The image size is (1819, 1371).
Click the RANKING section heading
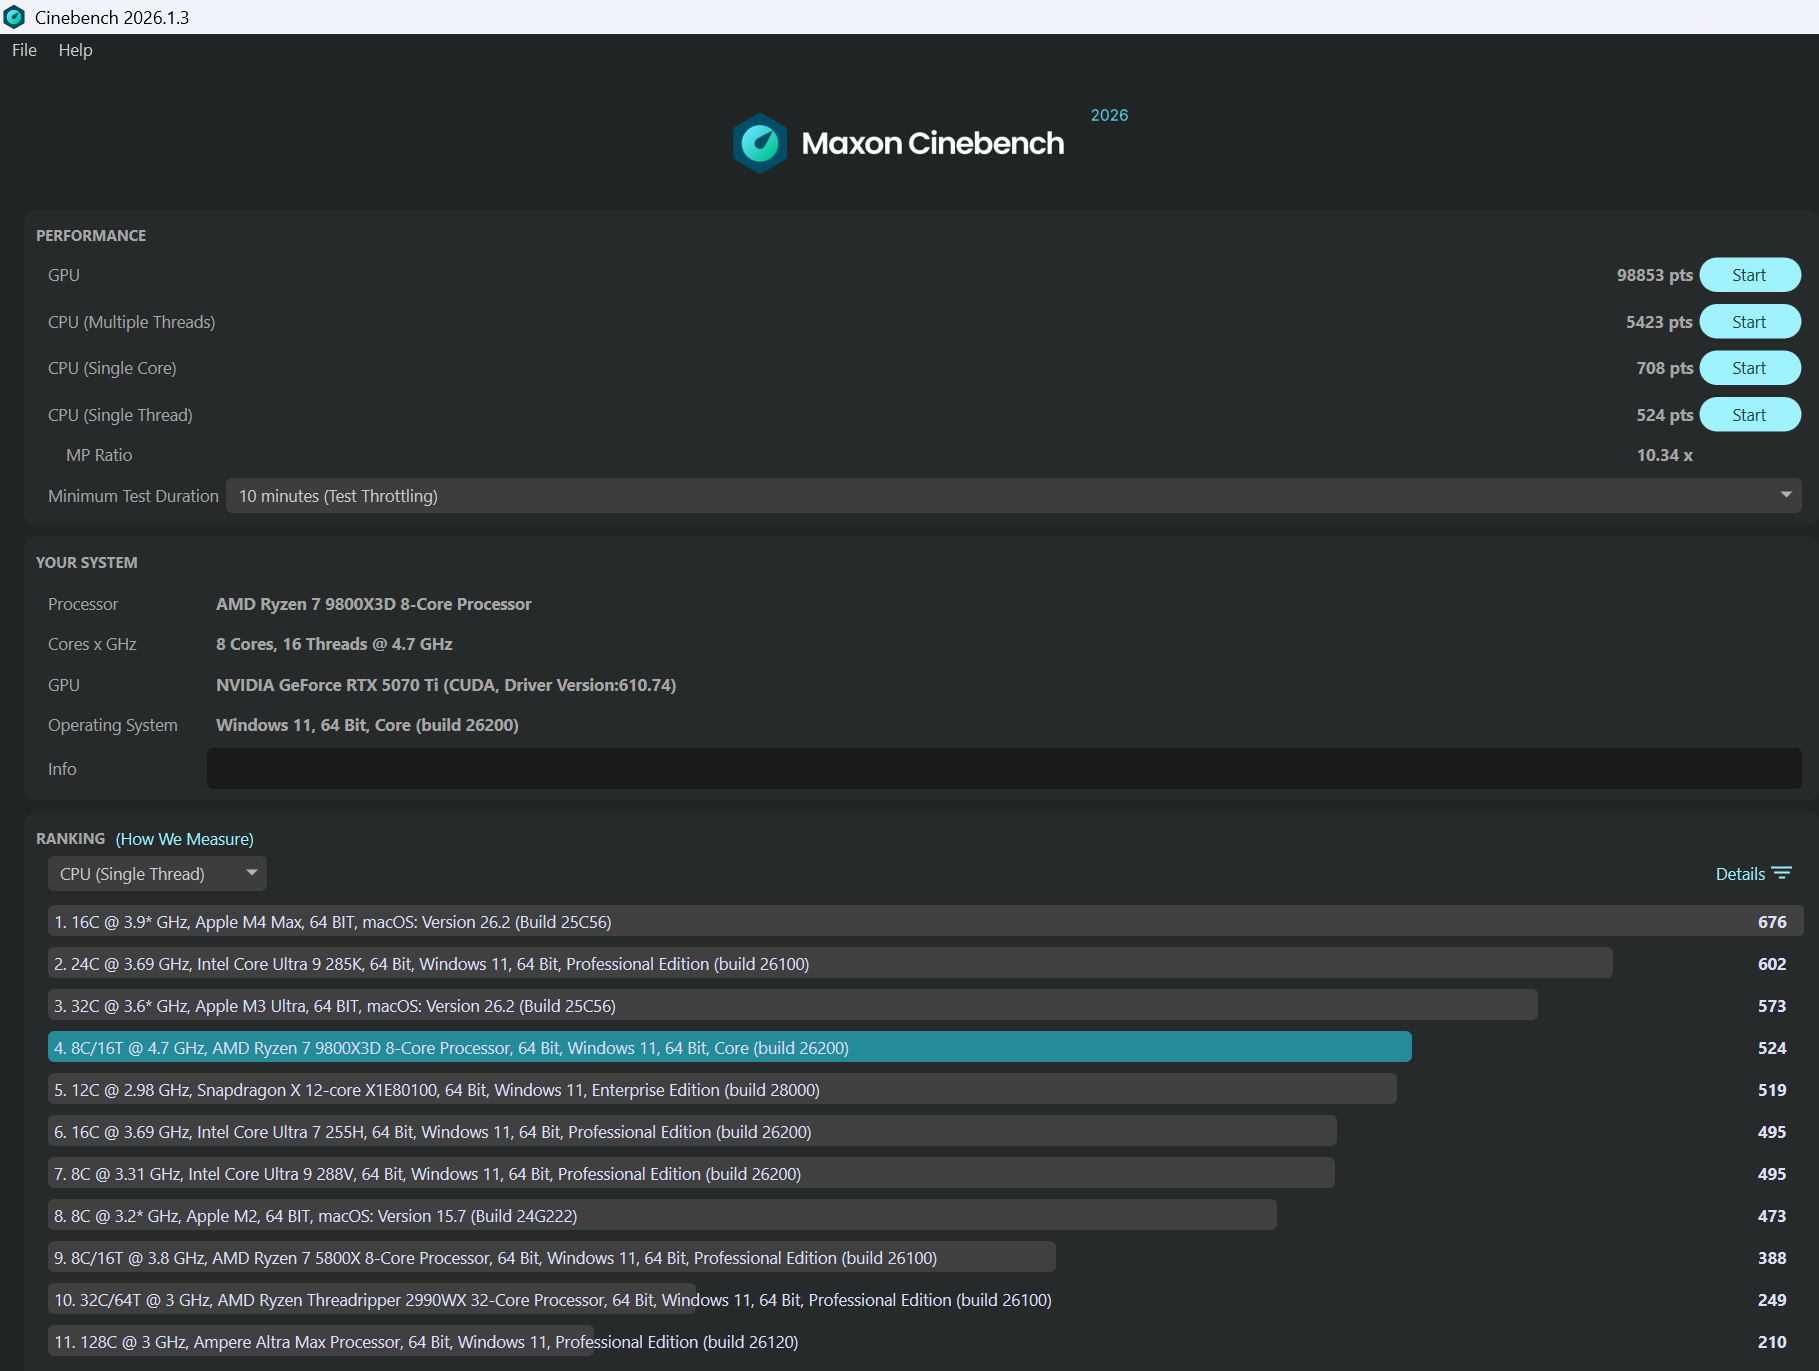pos(70,838)
